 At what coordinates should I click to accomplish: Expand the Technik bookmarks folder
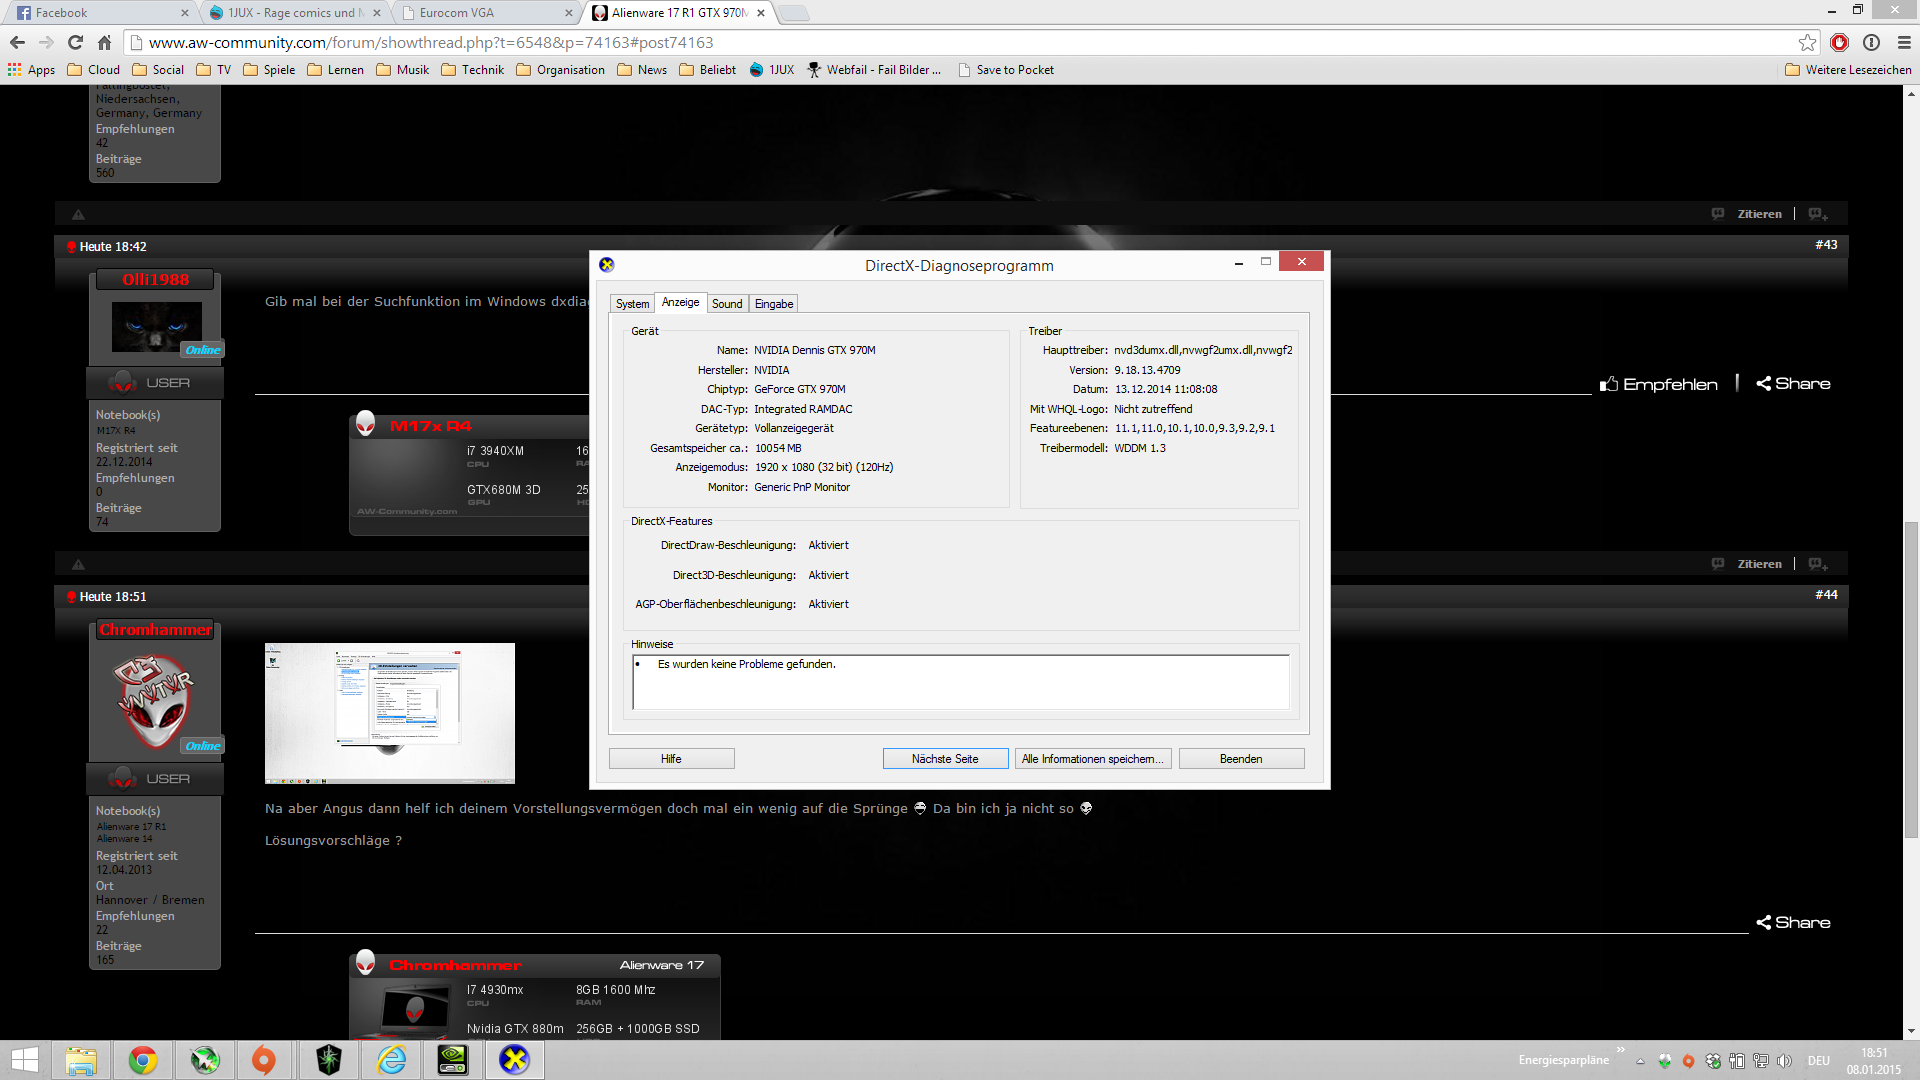click(x=472, y=70)
